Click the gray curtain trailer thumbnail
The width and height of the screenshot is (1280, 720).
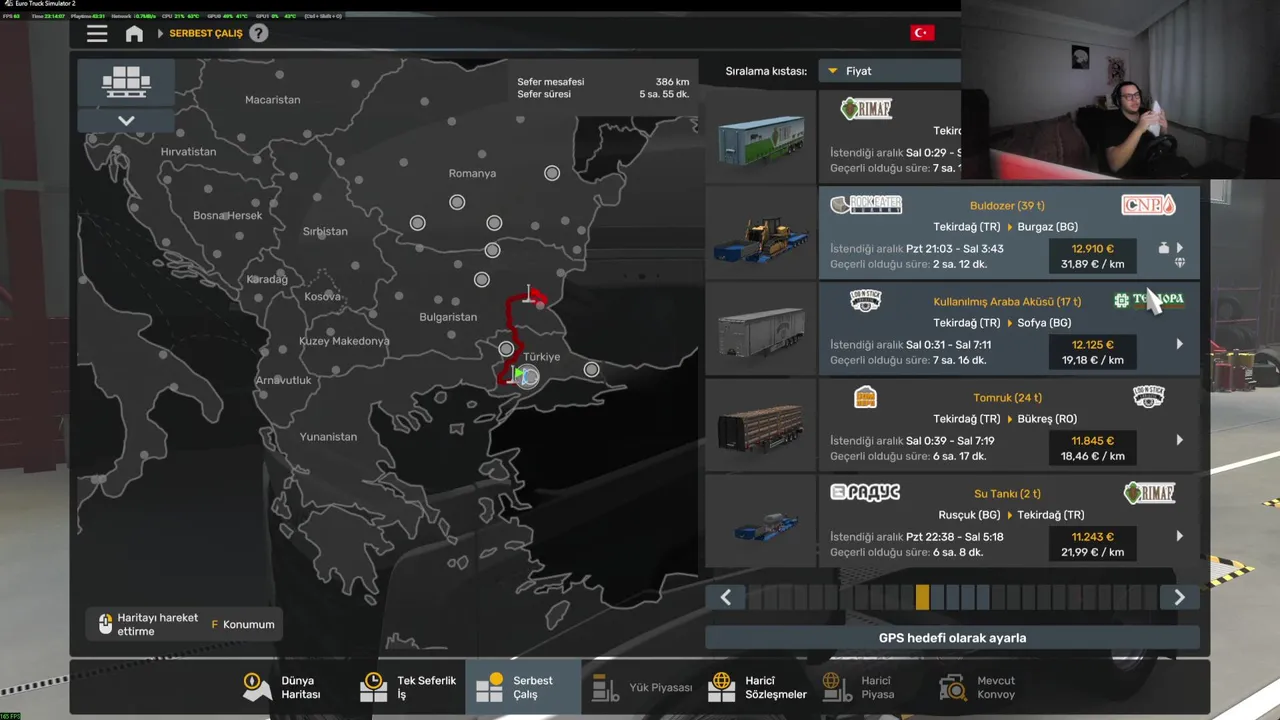click(x=761, y=329)
